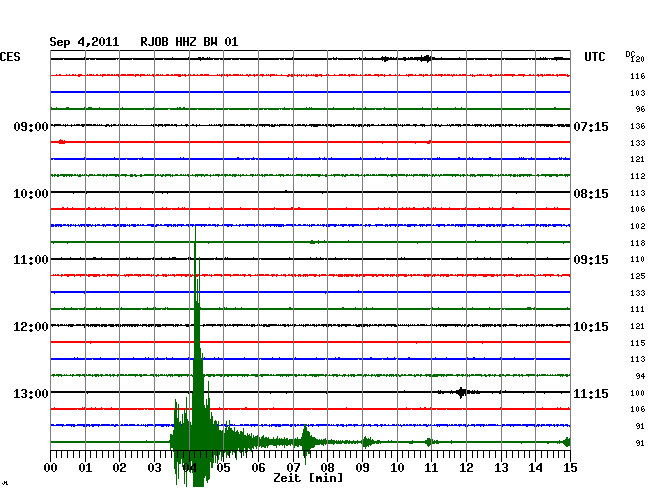Viewport: 650px width, 494px height.
Task: Click green aftershock wiggle near minute 07
Action: (306, 443)
